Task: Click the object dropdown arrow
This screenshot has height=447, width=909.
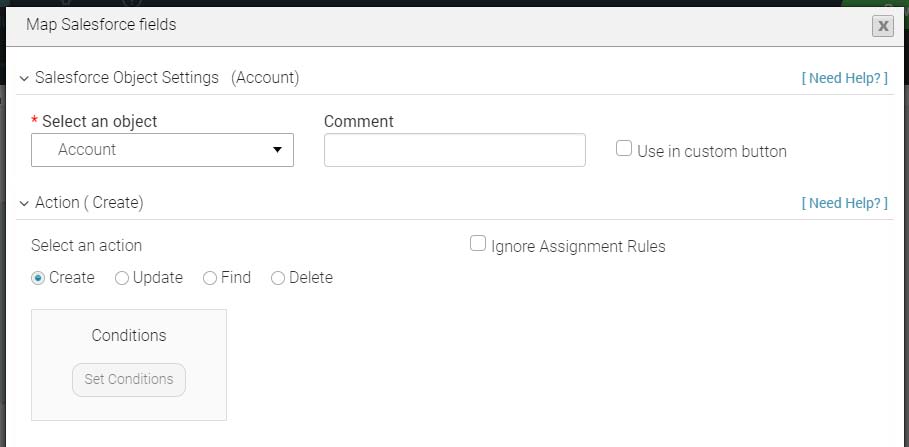Action: click(277, 150)
